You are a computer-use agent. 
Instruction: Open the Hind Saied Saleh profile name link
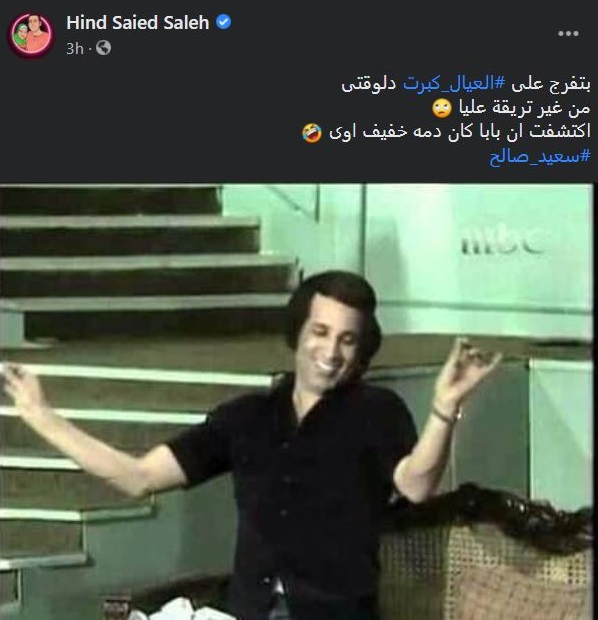coord(138,23)
